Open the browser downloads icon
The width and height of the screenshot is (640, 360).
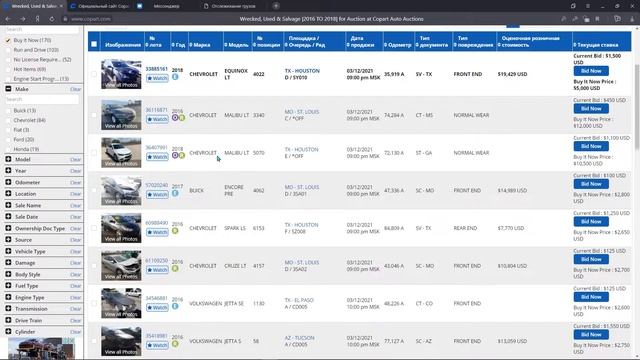631,19
